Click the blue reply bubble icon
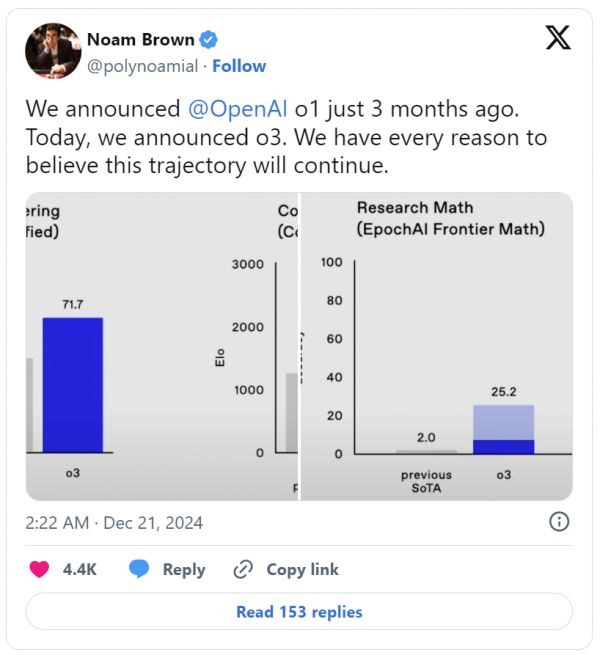 tap(139, 569)
